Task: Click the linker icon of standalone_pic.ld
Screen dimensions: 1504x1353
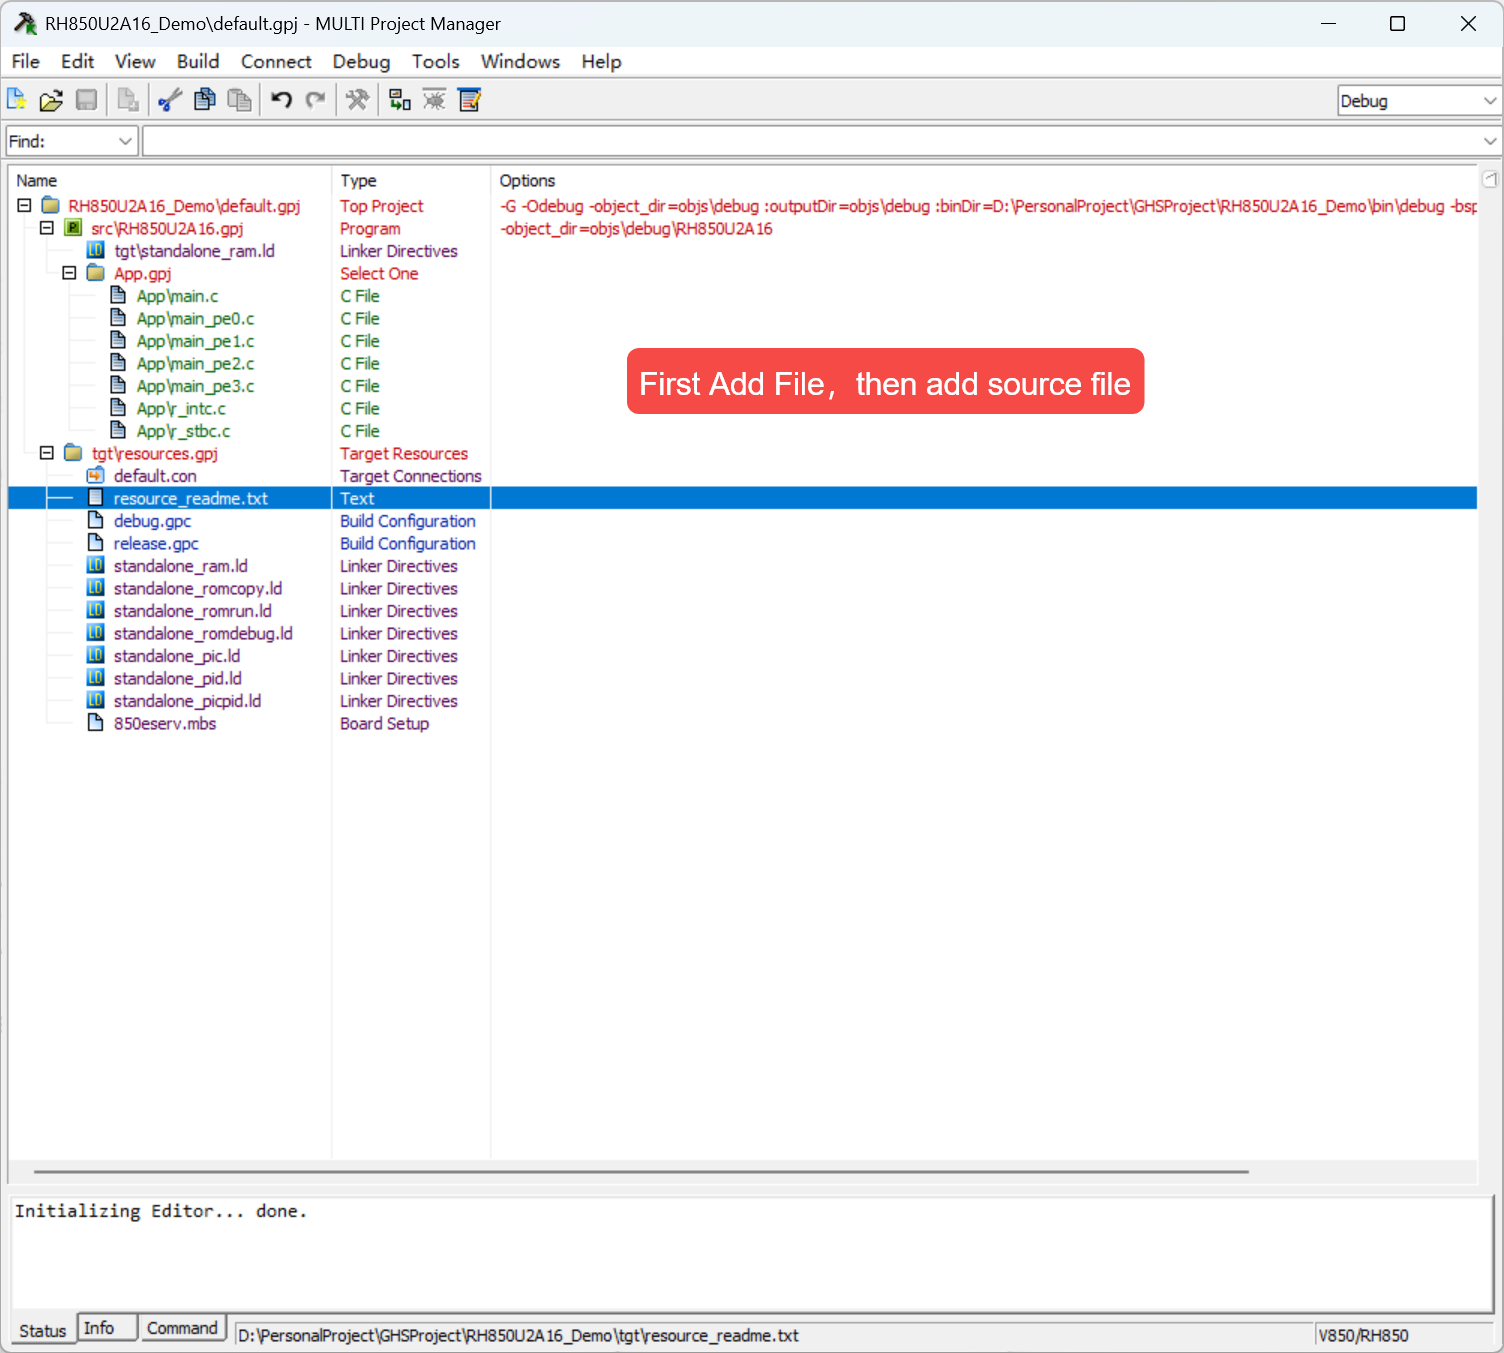Action: pos(96,655)
